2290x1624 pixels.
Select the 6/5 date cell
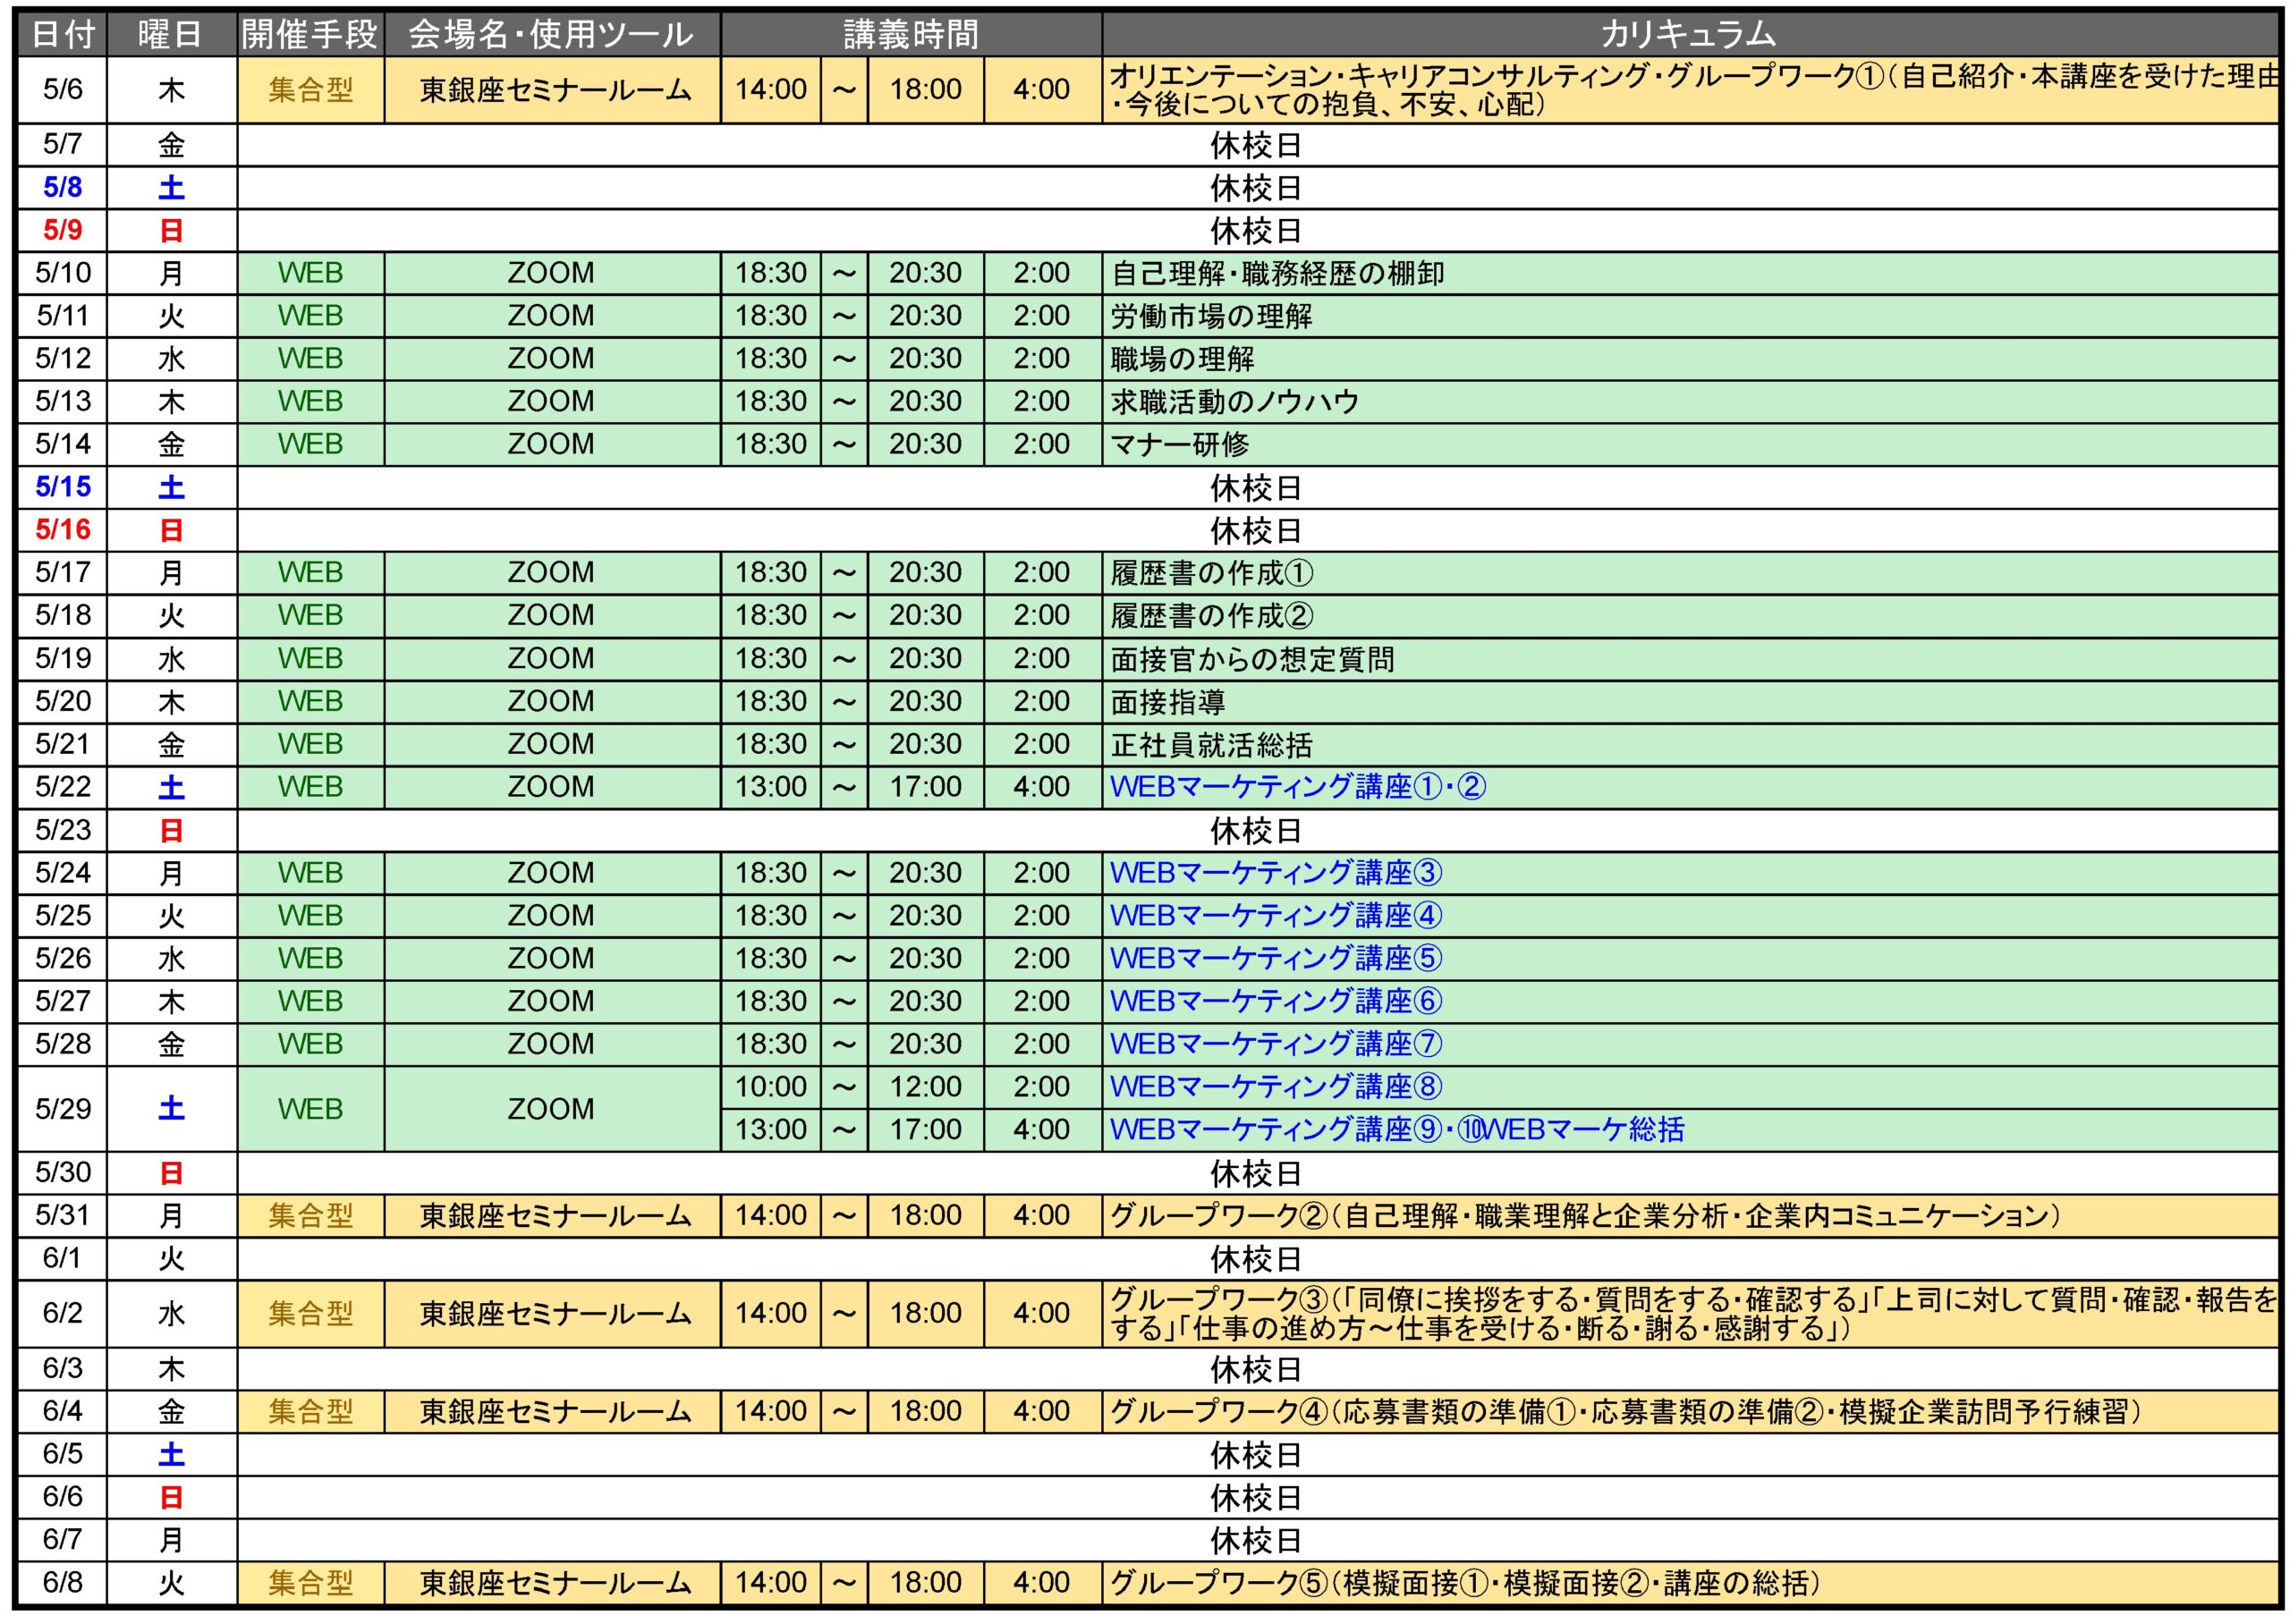pos(62,1455)
